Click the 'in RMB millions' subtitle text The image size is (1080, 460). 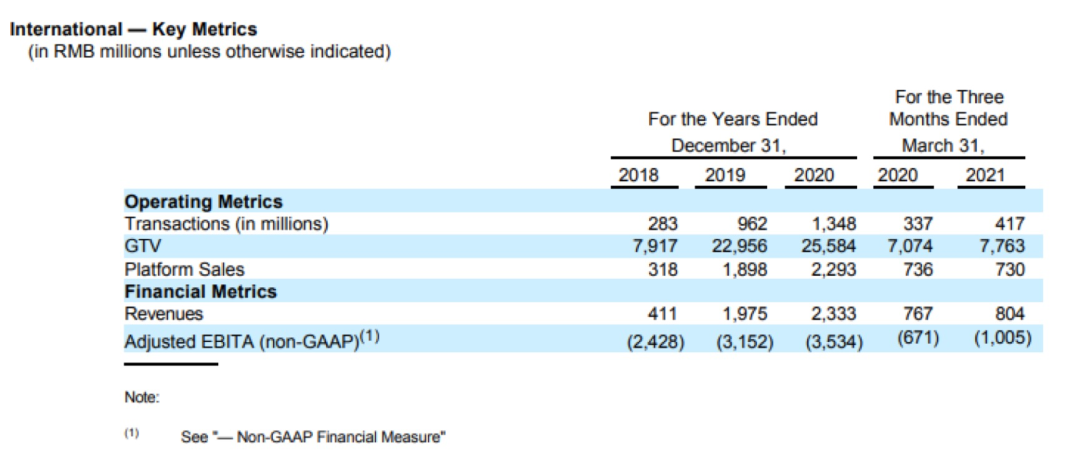(x=208, y=51)
